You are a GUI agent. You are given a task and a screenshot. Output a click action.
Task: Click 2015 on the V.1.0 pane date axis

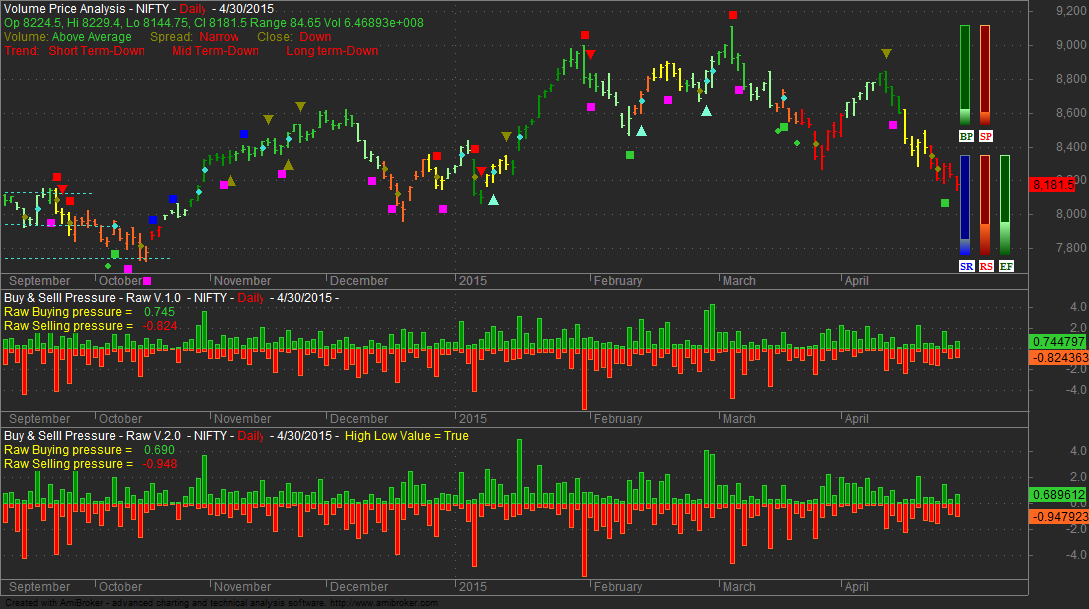pos(473,419)
